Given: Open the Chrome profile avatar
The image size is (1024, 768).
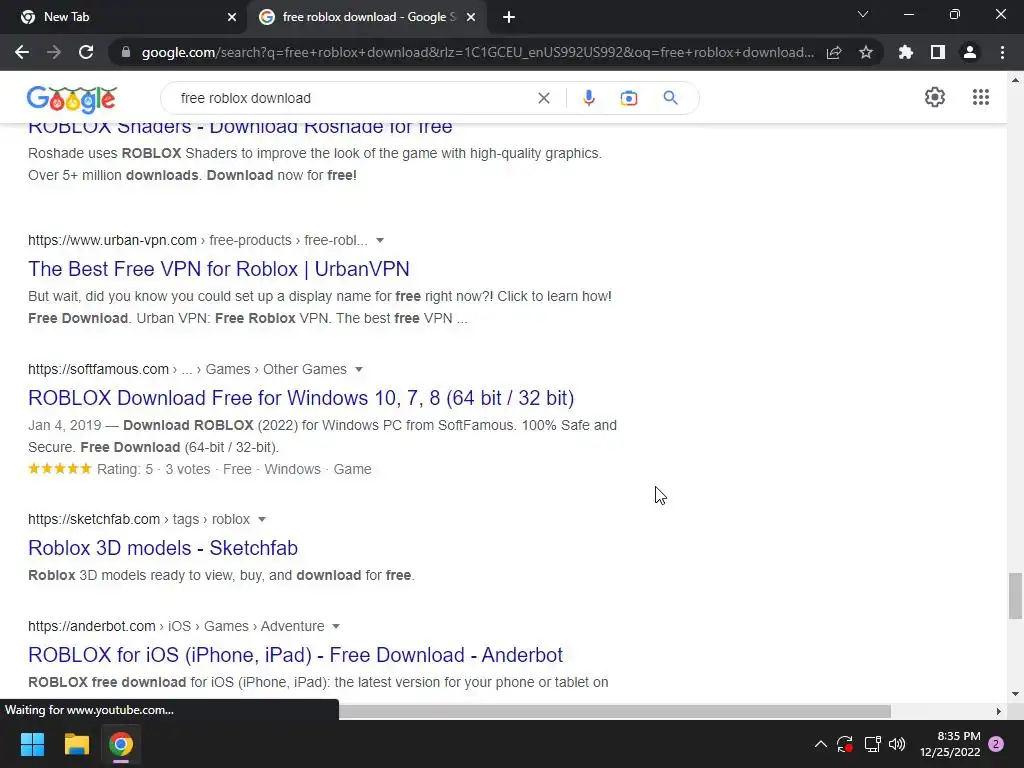Looking at the screenshot, I should tap(970, 52).
